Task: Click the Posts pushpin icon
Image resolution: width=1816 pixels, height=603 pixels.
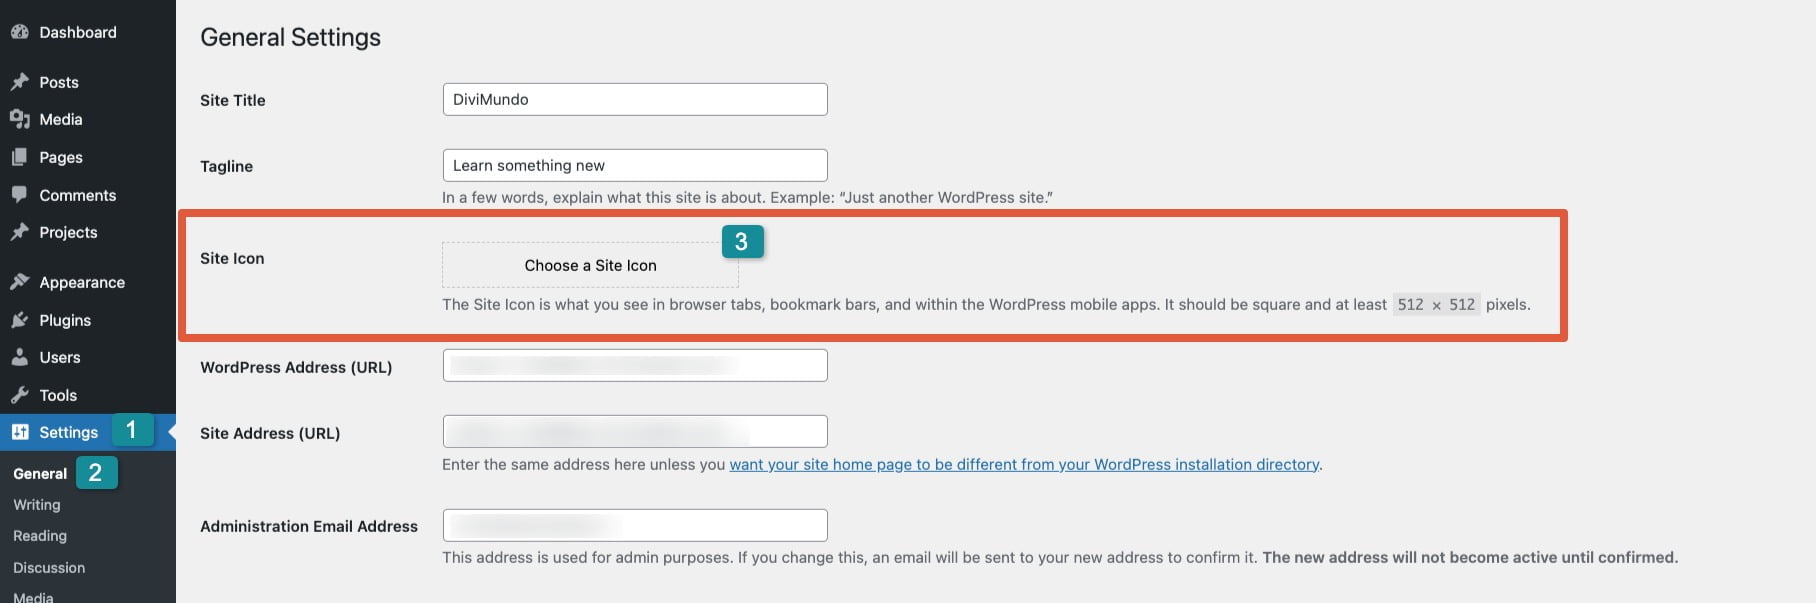Action: coord(19,82)
